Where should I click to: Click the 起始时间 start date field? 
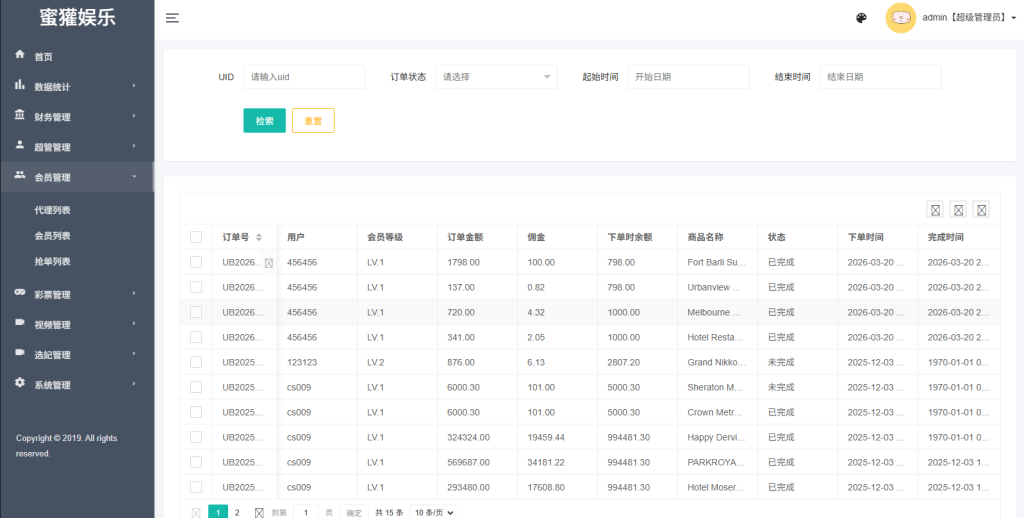click(688, 77)
